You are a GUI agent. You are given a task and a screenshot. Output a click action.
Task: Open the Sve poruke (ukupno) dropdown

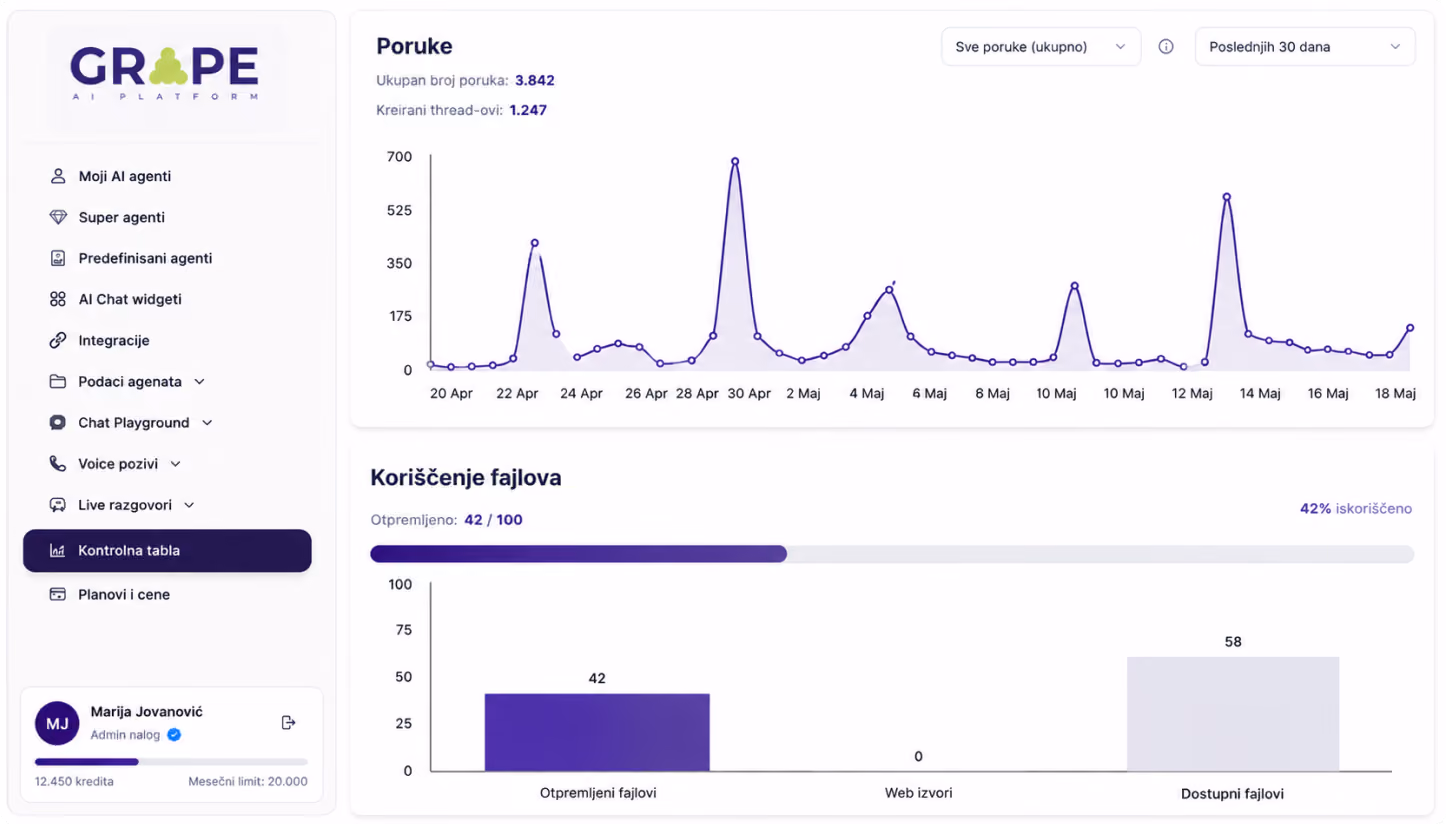1041,46
